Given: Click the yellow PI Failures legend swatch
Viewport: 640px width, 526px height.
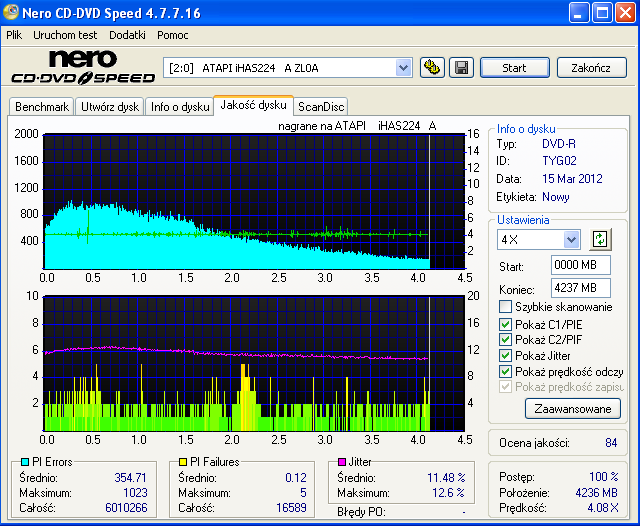Looking at the screenshot, I should click(183, 462).
